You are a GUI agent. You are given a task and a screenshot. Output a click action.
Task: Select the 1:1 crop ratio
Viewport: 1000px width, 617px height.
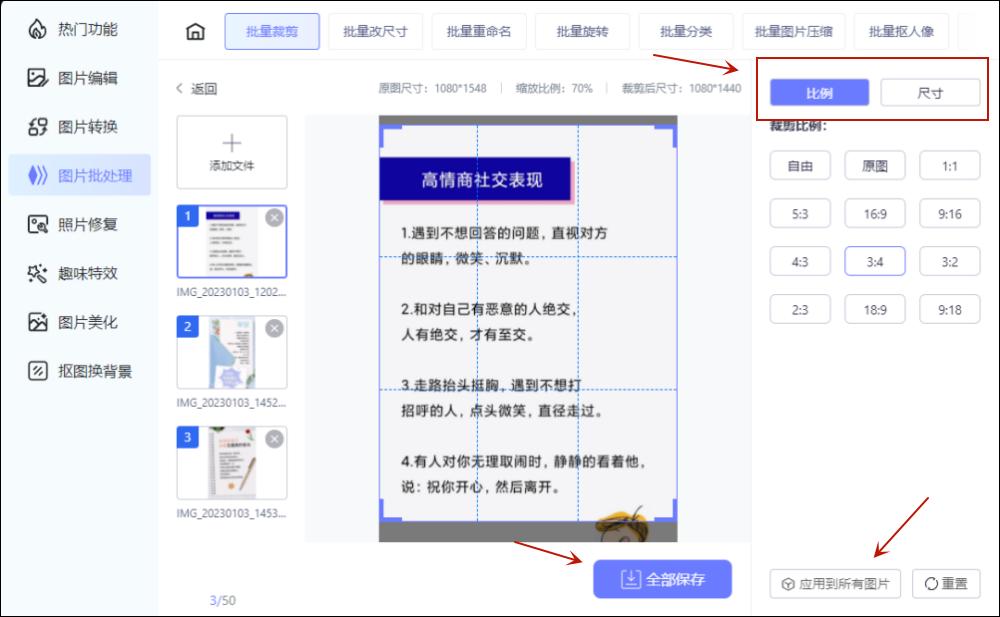[x=948, y=165]
